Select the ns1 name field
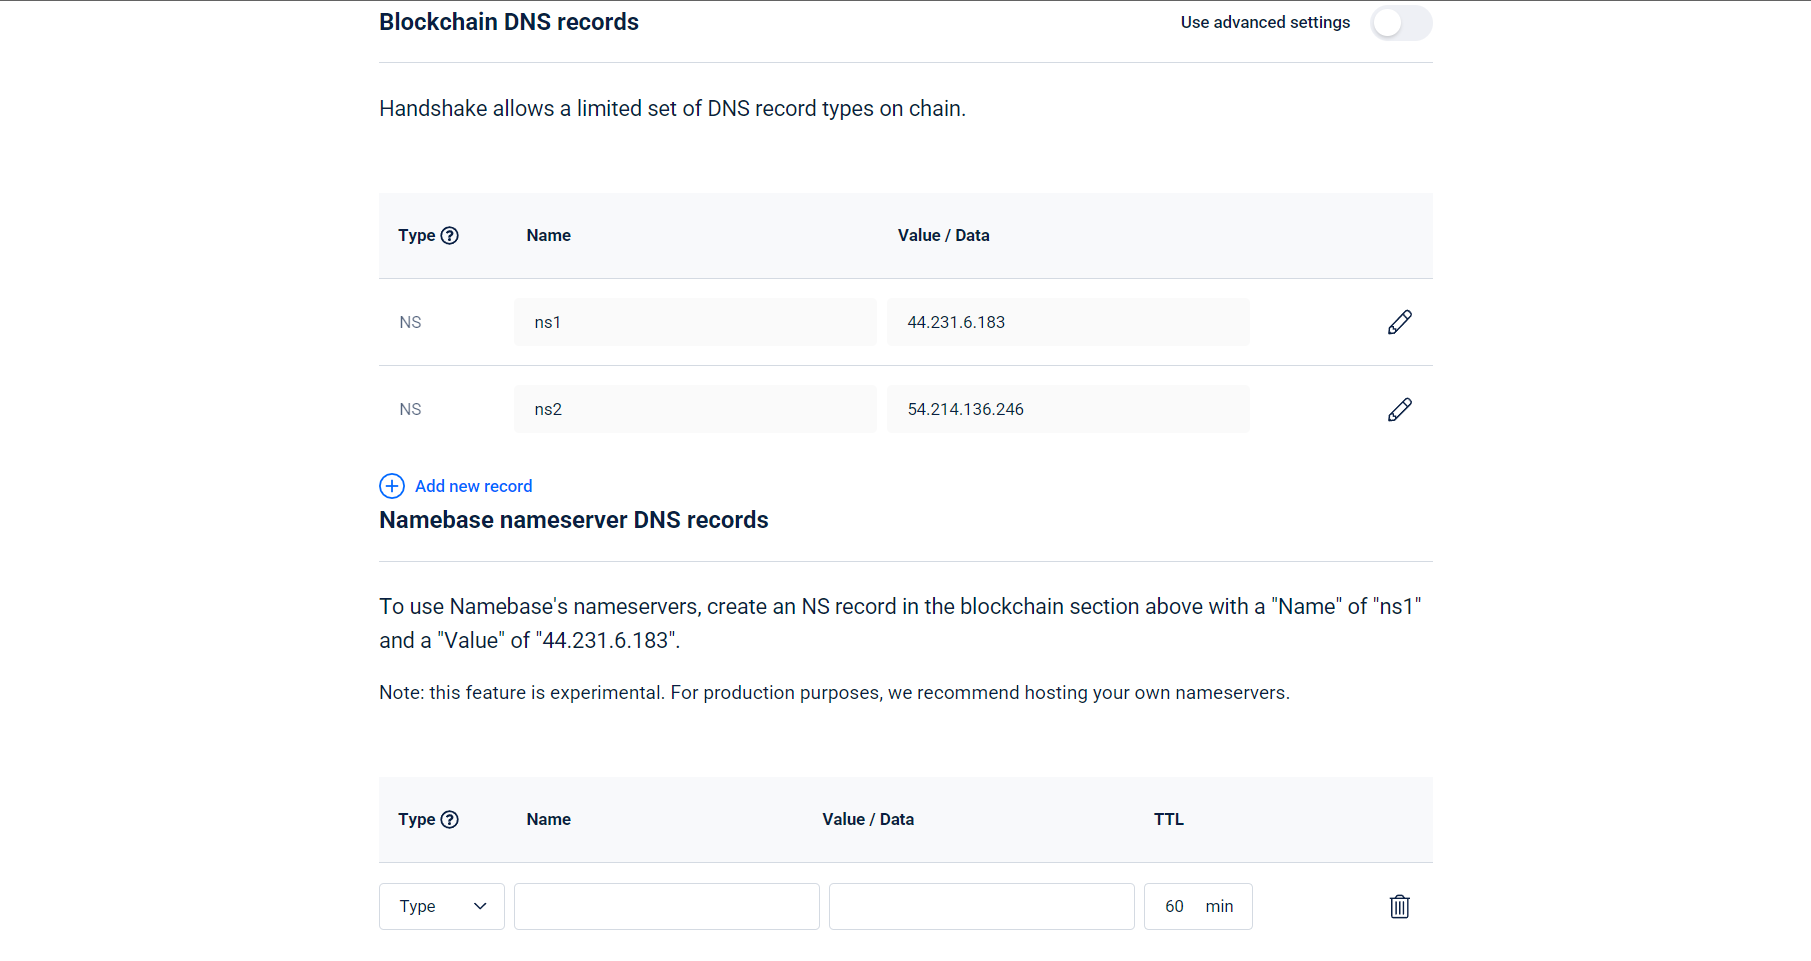Viewport: 1811px width, 961px height. [694, 322]
